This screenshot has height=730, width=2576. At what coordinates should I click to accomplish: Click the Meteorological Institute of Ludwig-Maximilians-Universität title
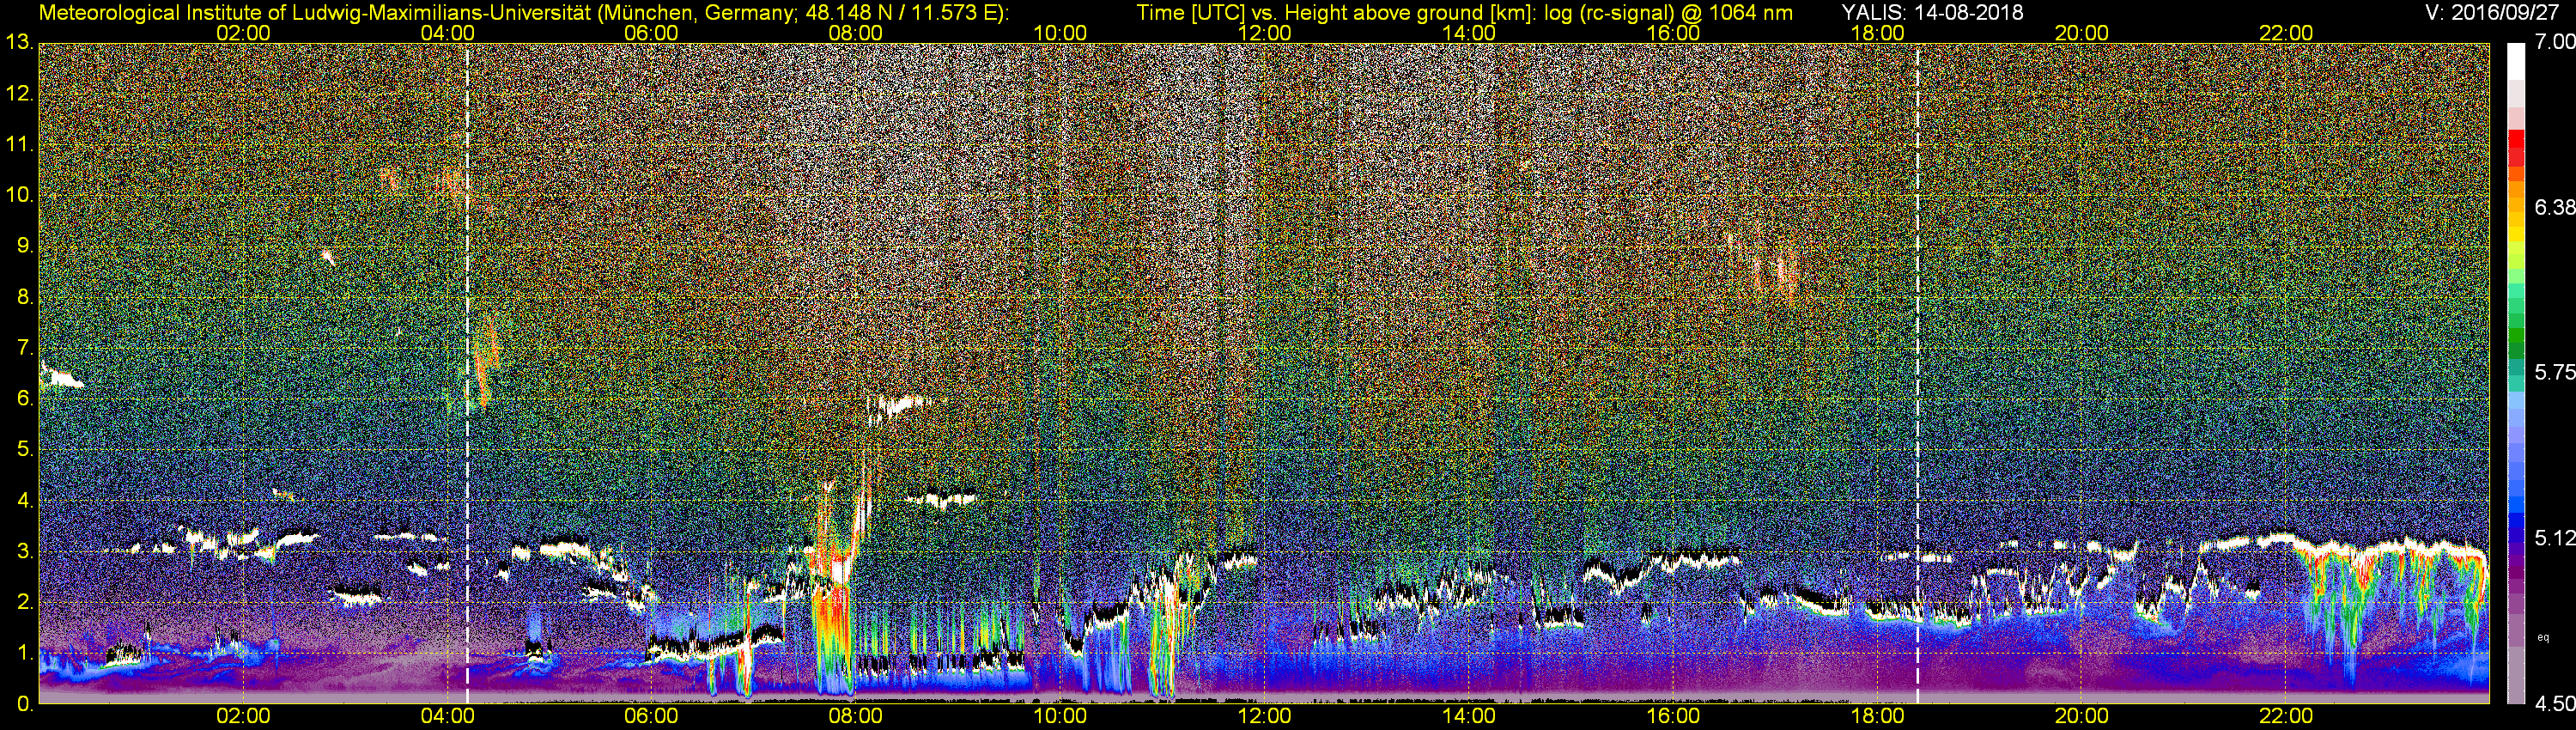pyautogui.click(x=524, y=12)
